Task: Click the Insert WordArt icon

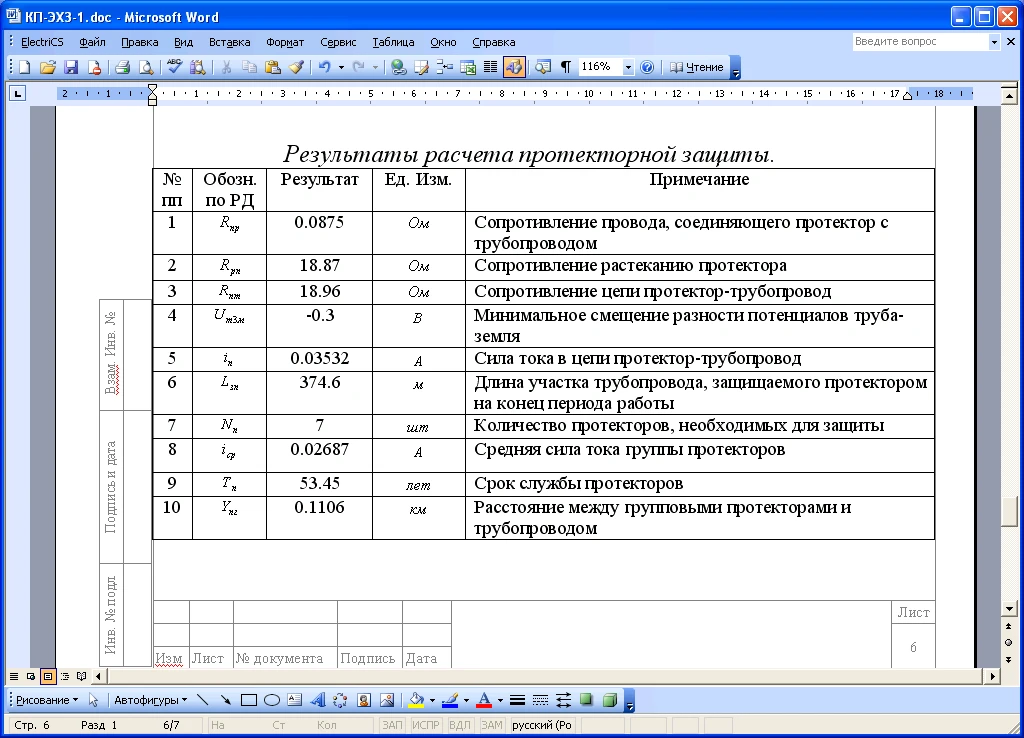Action: pos(318,700)
